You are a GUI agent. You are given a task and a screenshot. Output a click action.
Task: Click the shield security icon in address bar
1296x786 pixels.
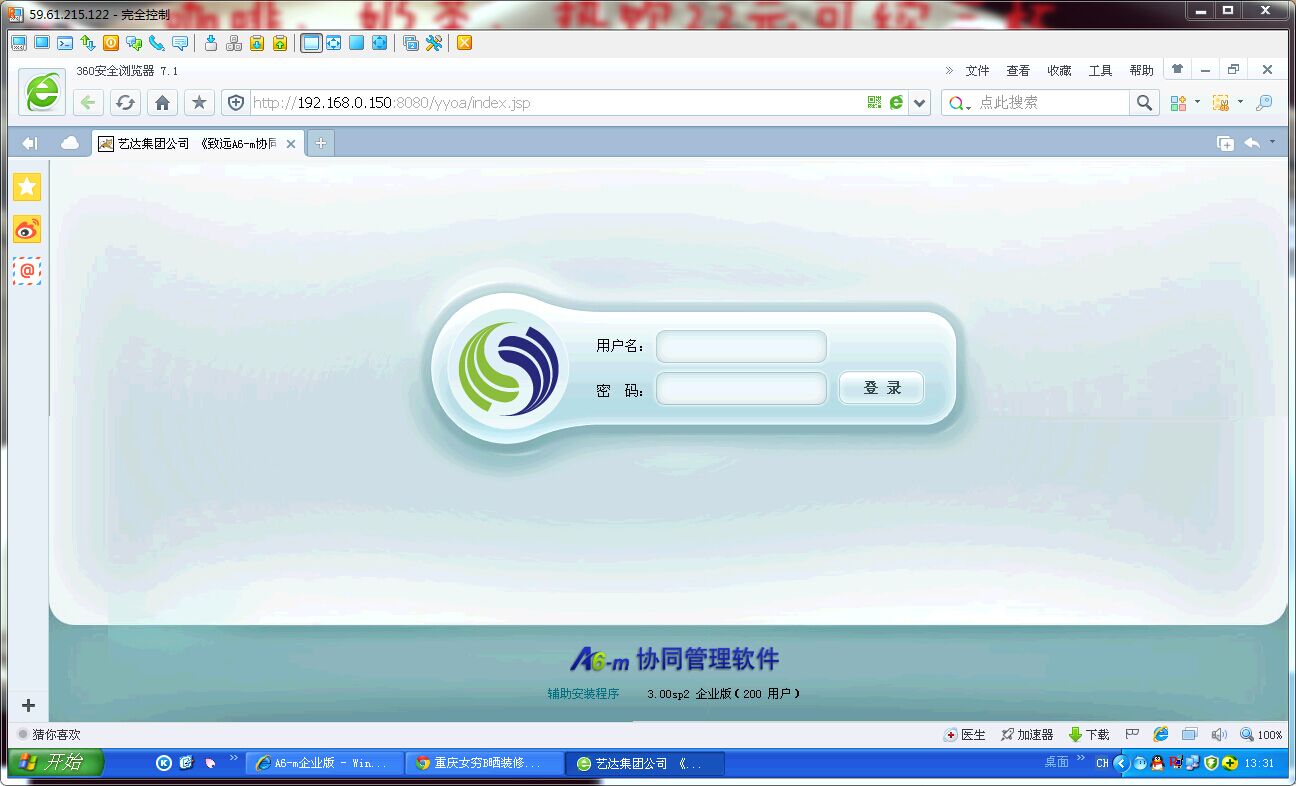click(236, 102)
